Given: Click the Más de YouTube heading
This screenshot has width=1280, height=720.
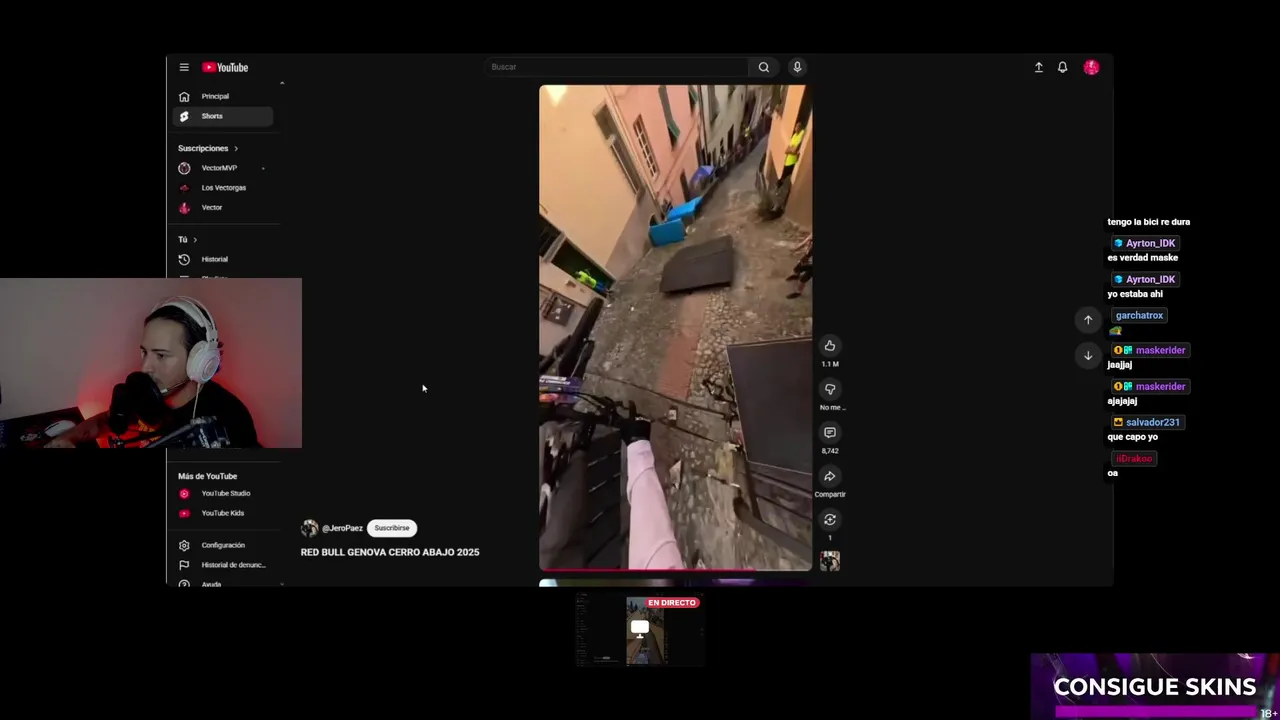Looking at the screenshot, I should (207, 476).
